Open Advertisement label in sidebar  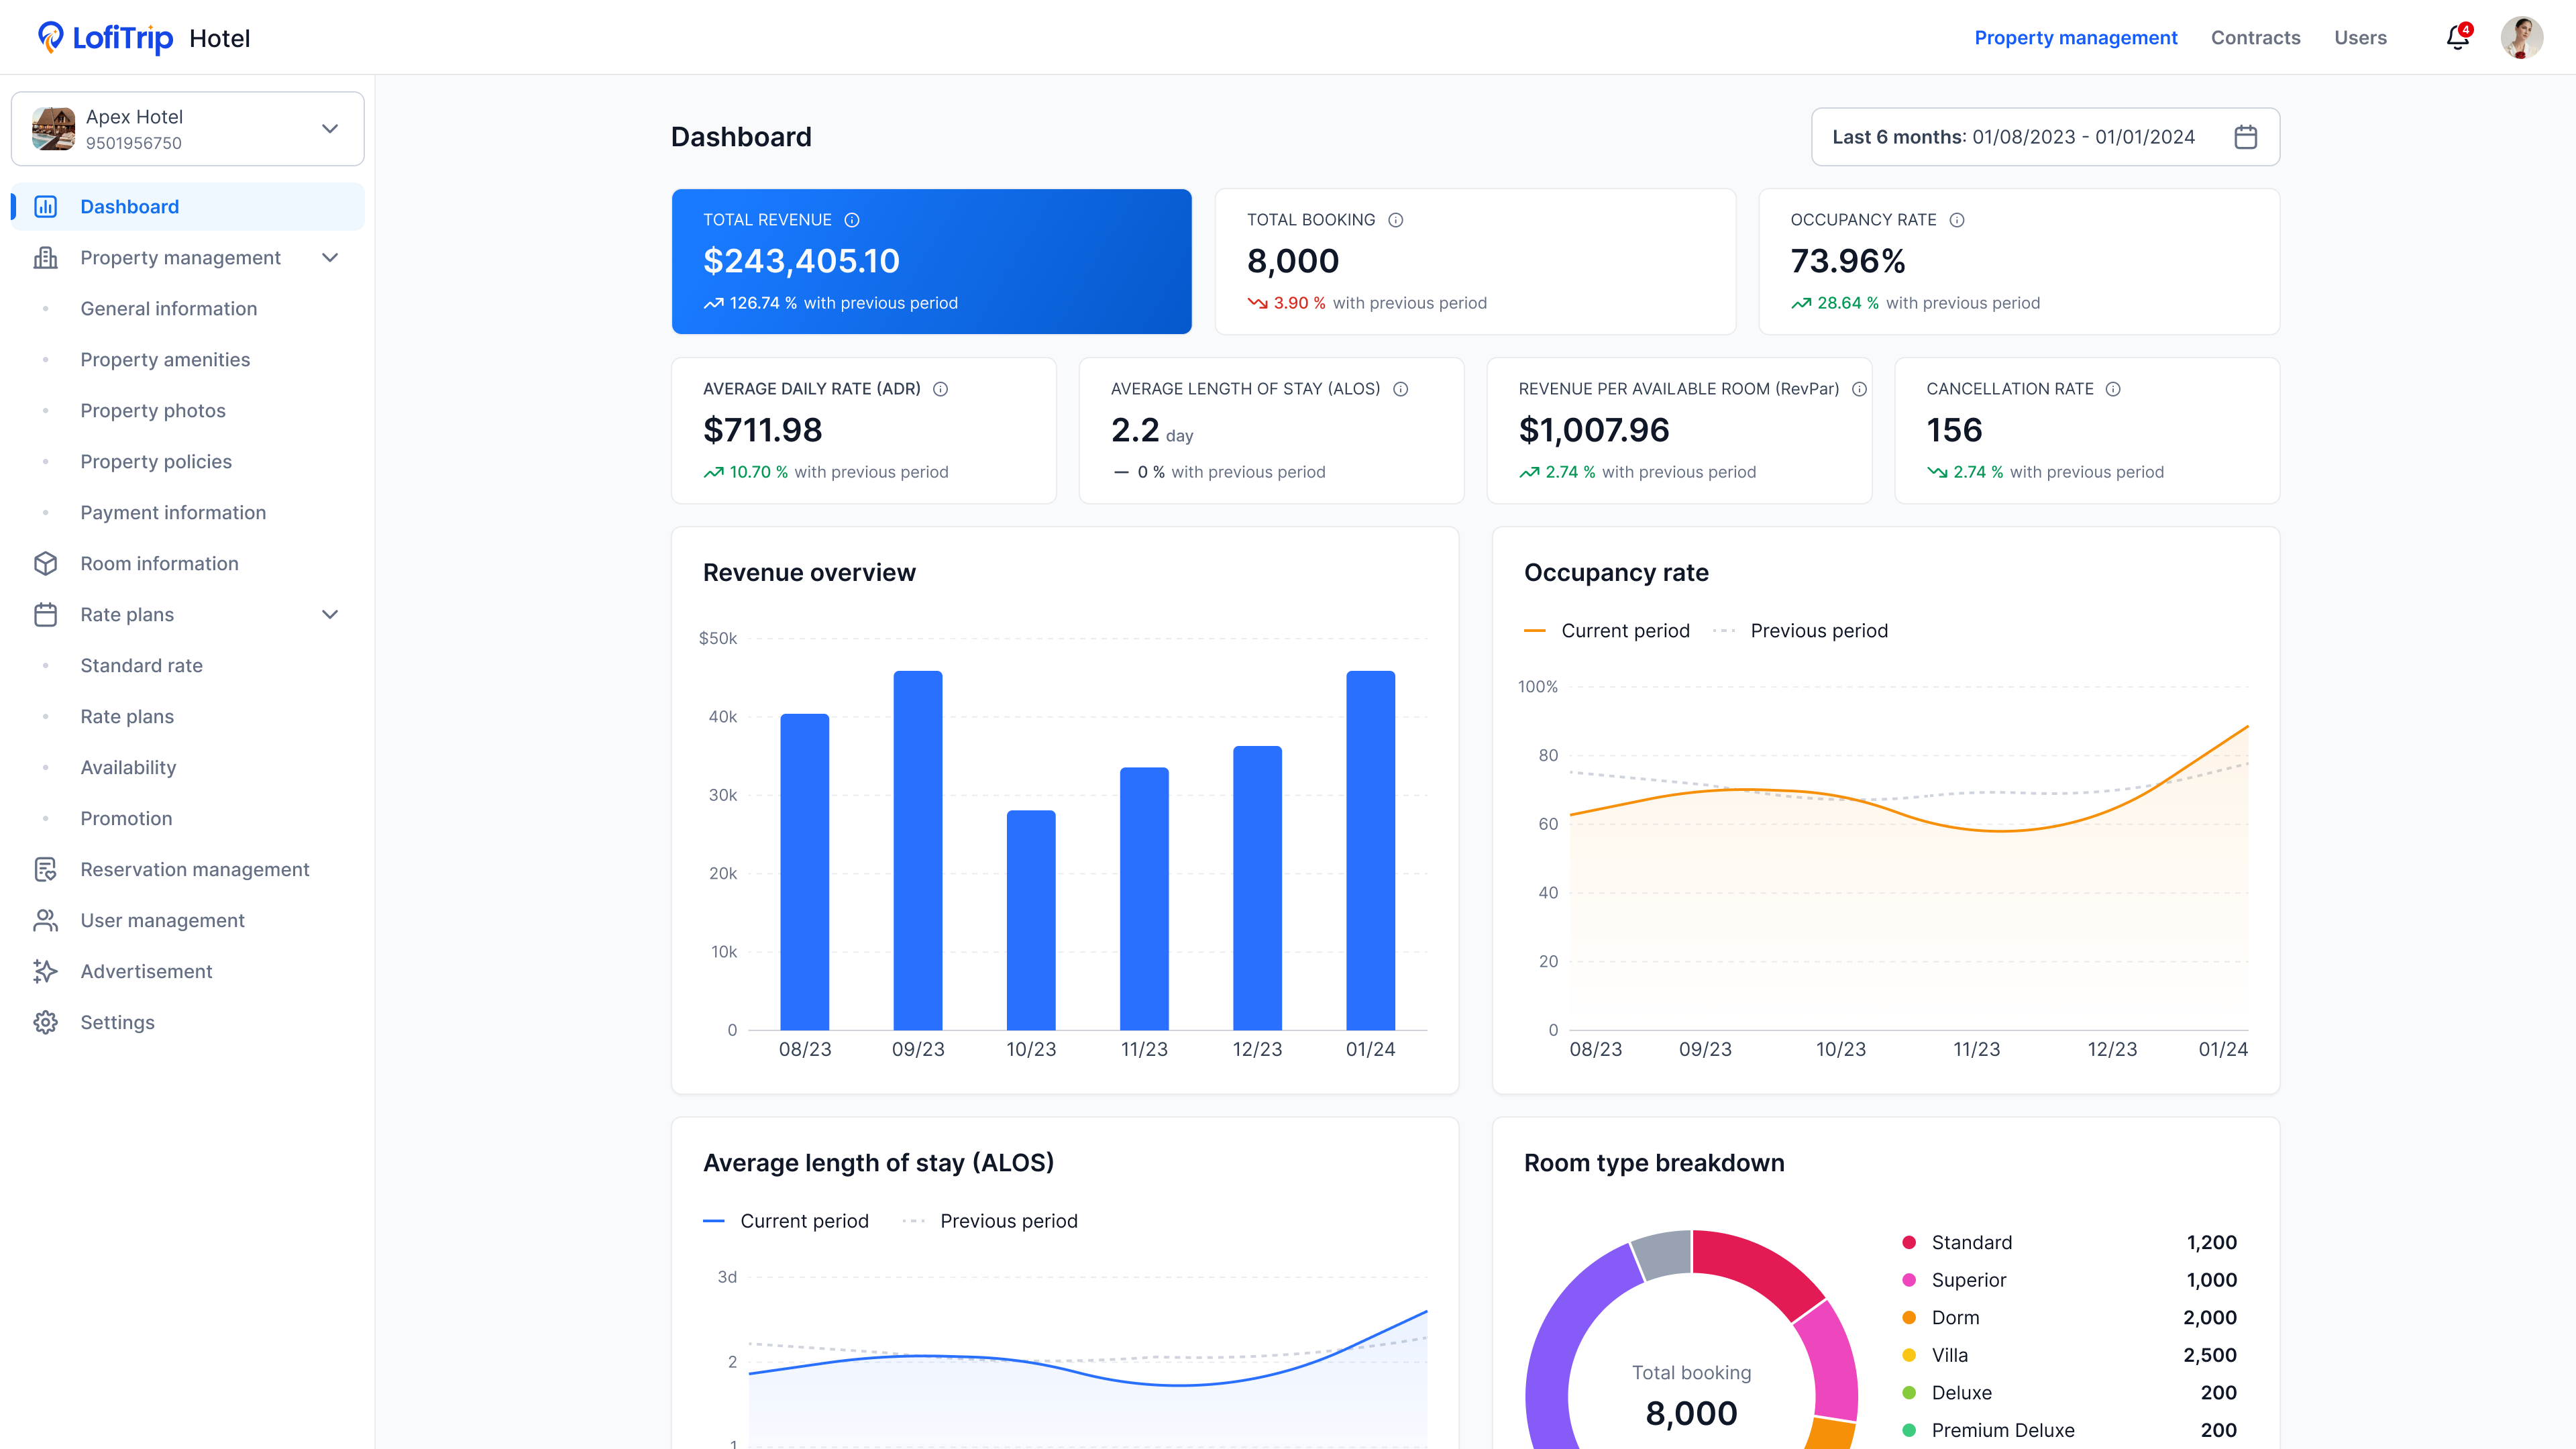coord(146,972)
